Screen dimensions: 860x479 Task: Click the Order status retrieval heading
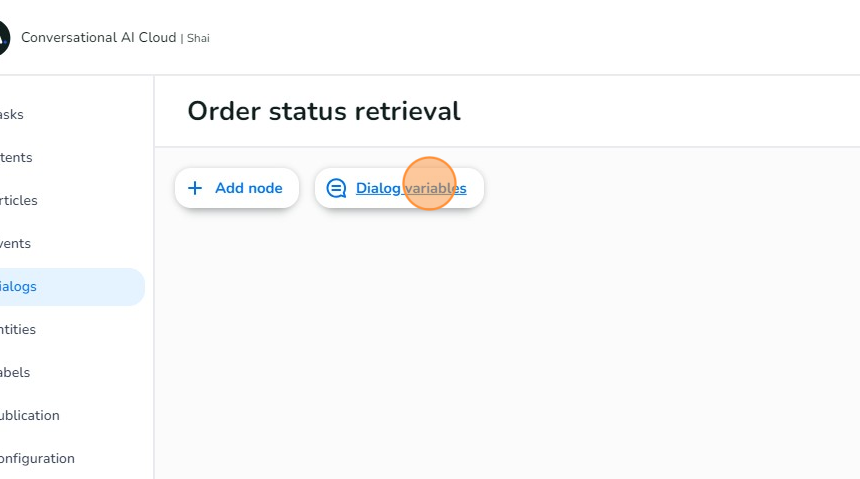pos(323,111)
